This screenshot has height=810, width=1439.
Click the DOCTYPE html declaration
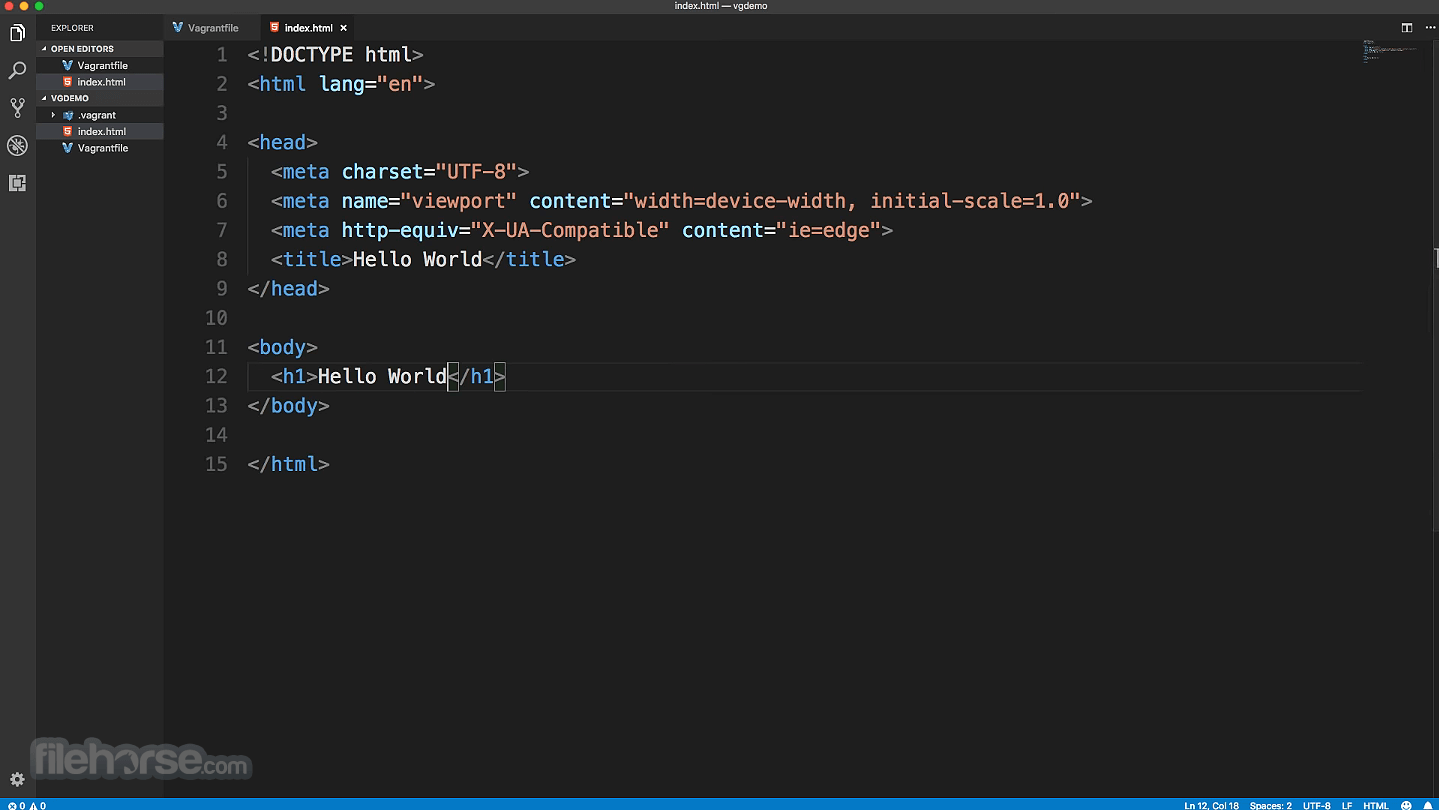tap(335, 55)
